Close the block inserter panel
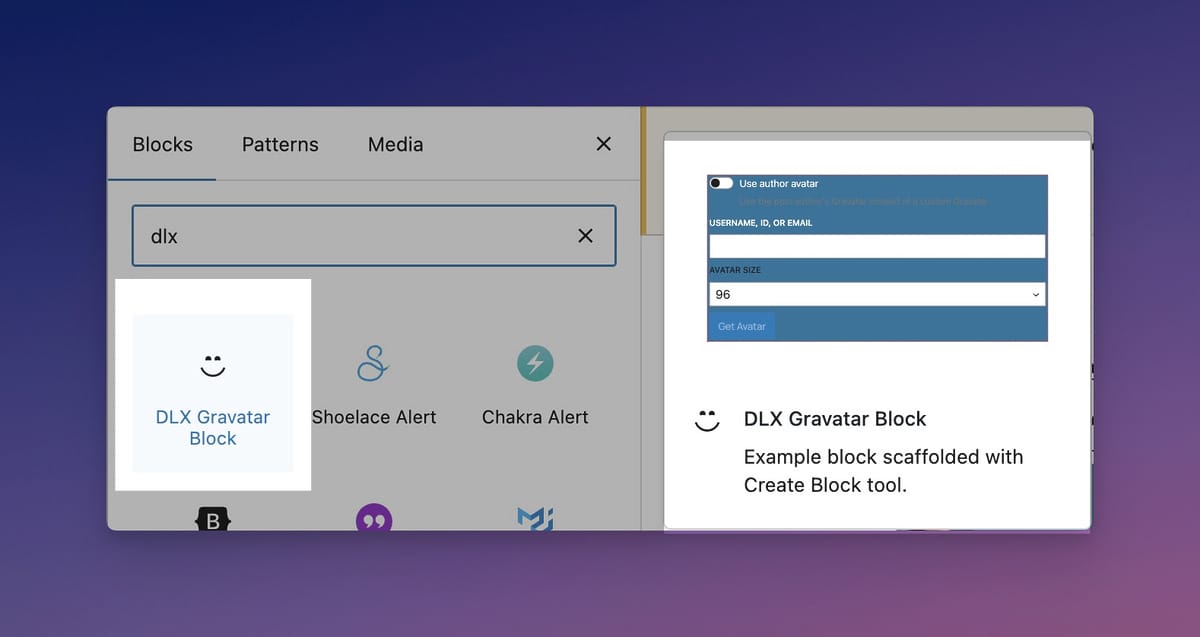 click(603, 144)
